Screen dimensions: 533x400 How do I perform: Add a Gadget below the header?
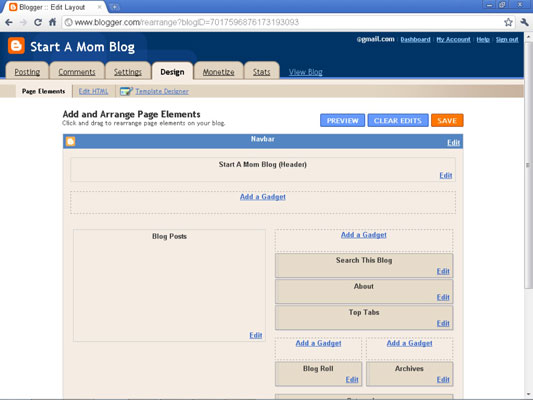coord(263,197)
